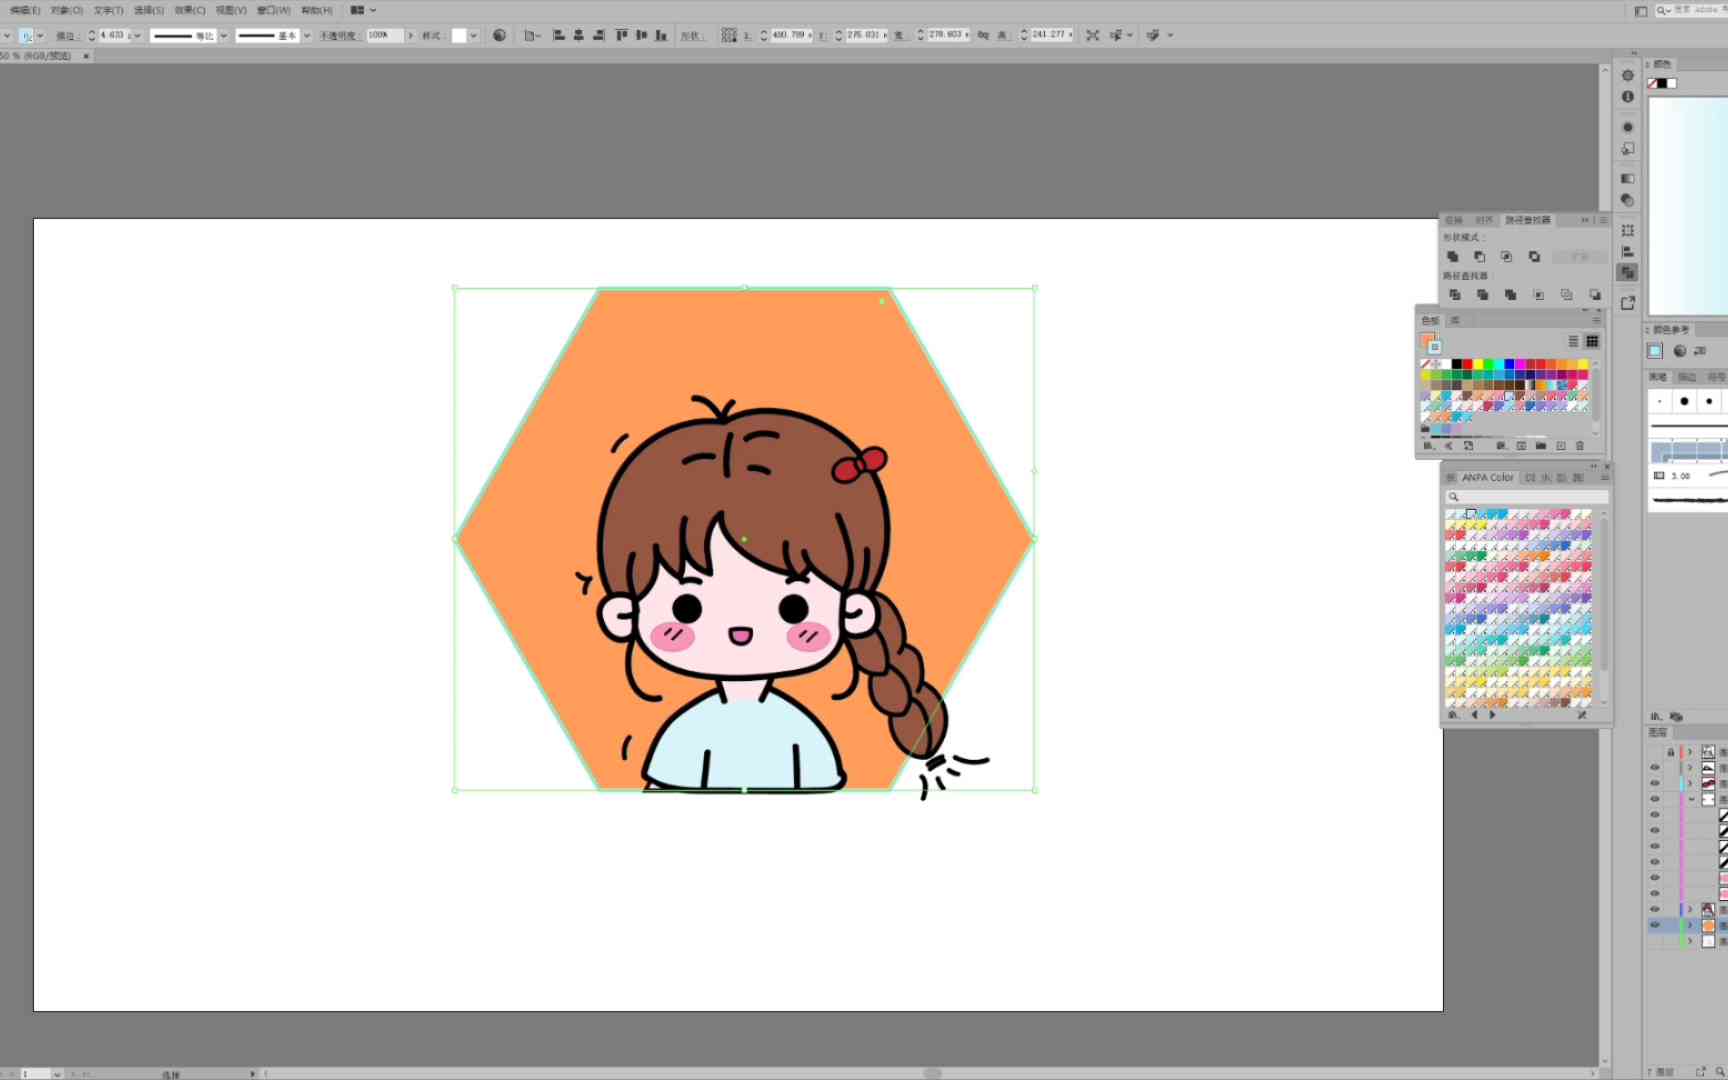Click vertical align bottom in control bar

pyautogui.click(x=661, y=35)
